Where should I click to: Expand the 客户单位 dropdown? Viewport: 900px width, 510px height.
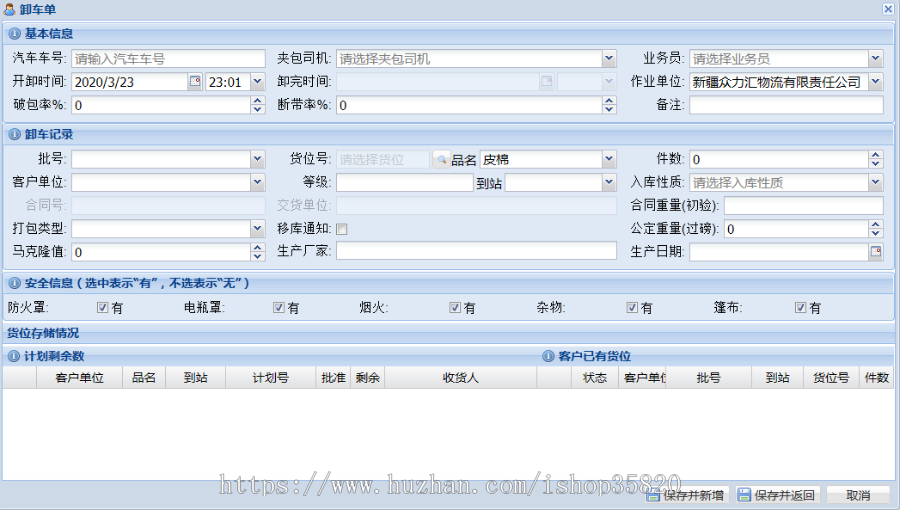tap(258, 182)
